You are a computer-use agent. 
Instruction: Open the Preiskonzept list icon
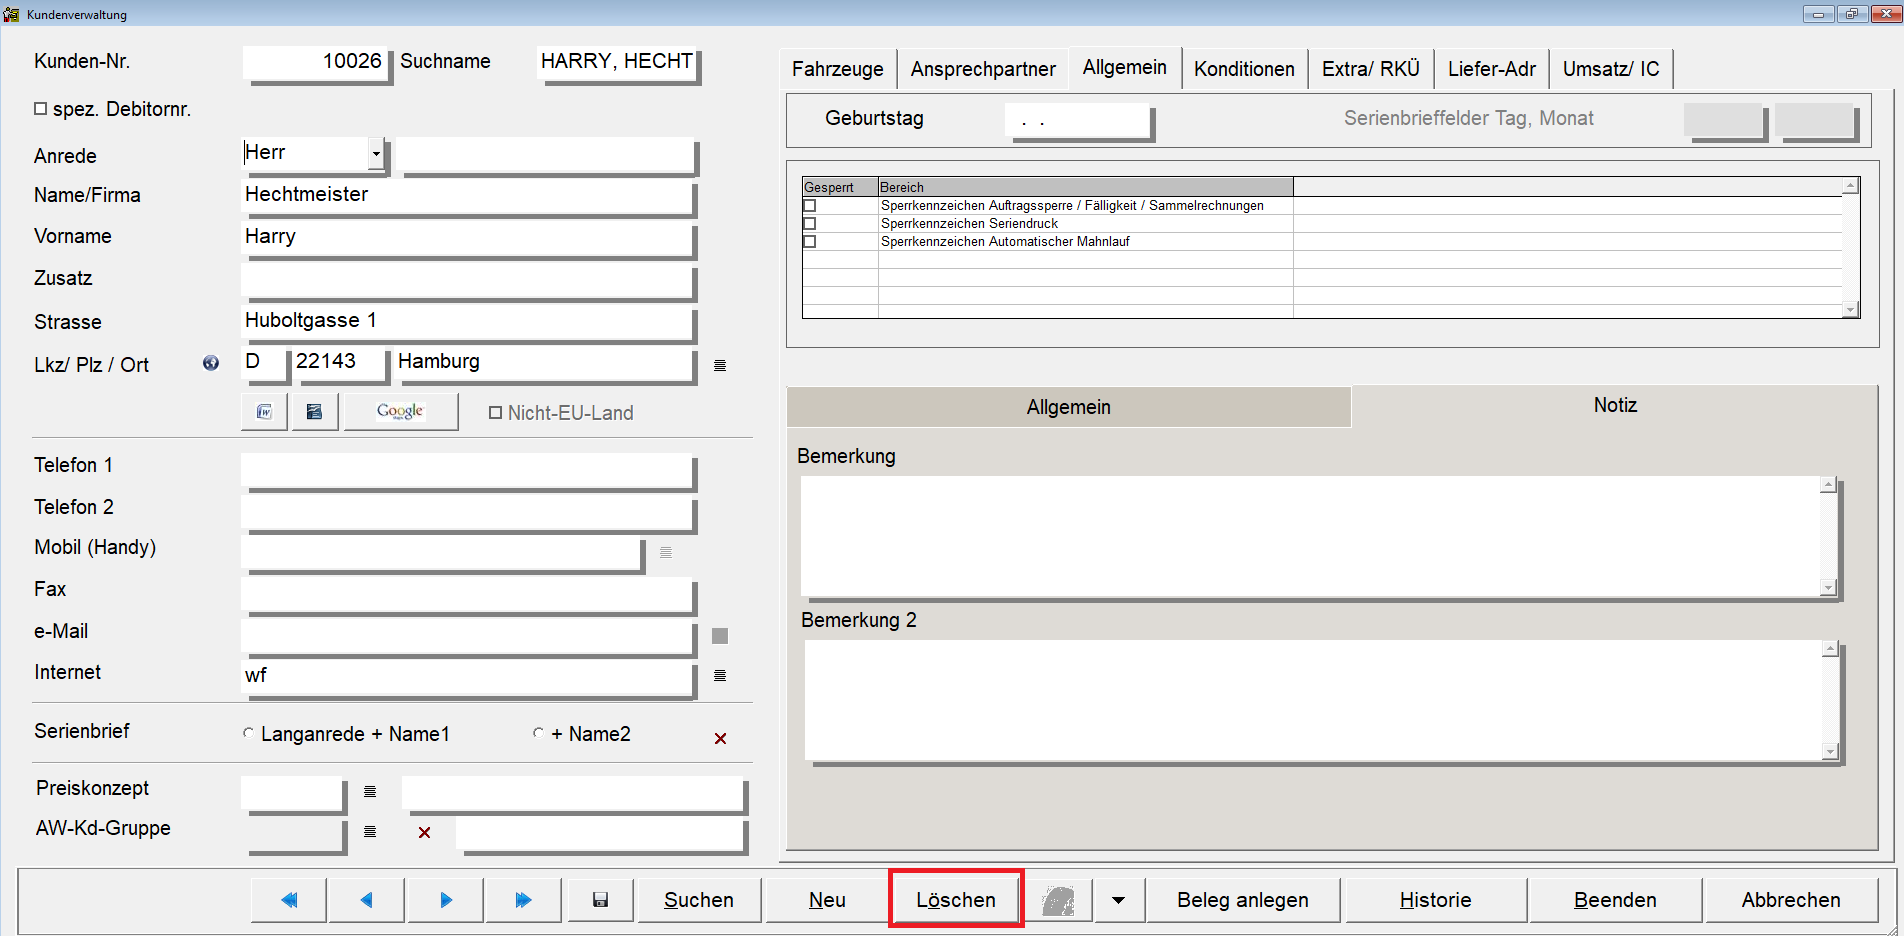pyautogui.click(x=370, y=791)
